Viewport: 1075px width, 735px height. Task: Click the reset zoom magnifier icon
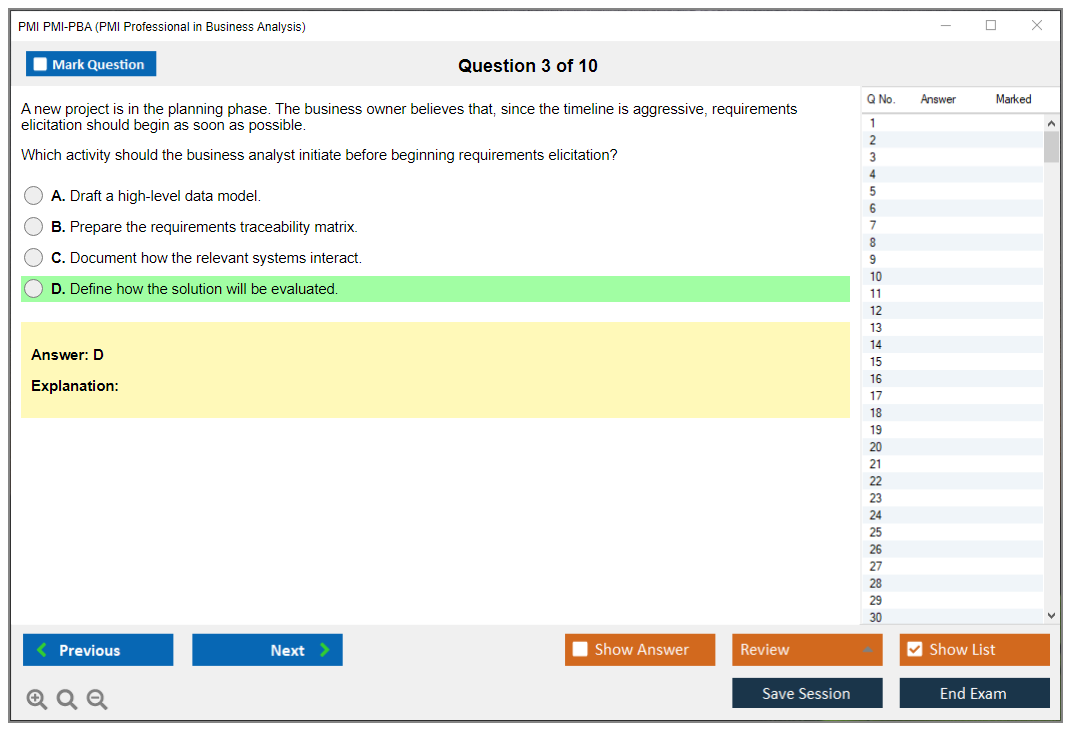(x=67, y=700)
